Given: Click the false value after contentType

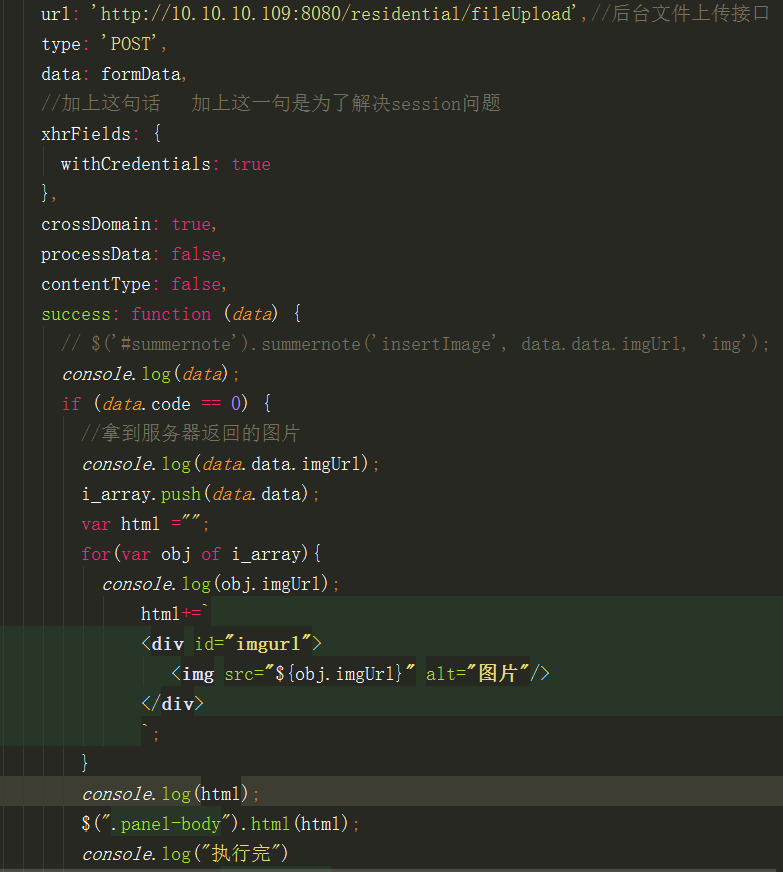Looking at the screenshot, I should coord(196,284).
